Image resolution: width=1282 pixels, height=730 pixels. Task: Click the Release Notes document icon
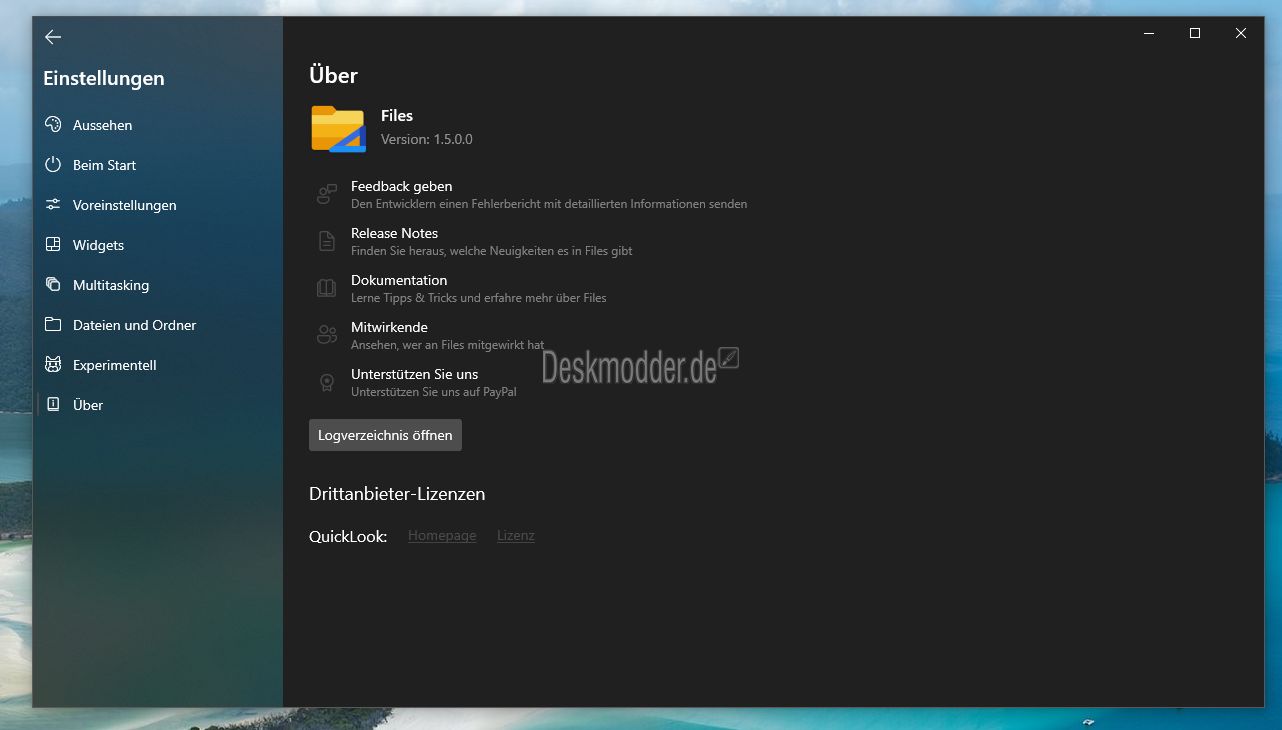[327, 241]
